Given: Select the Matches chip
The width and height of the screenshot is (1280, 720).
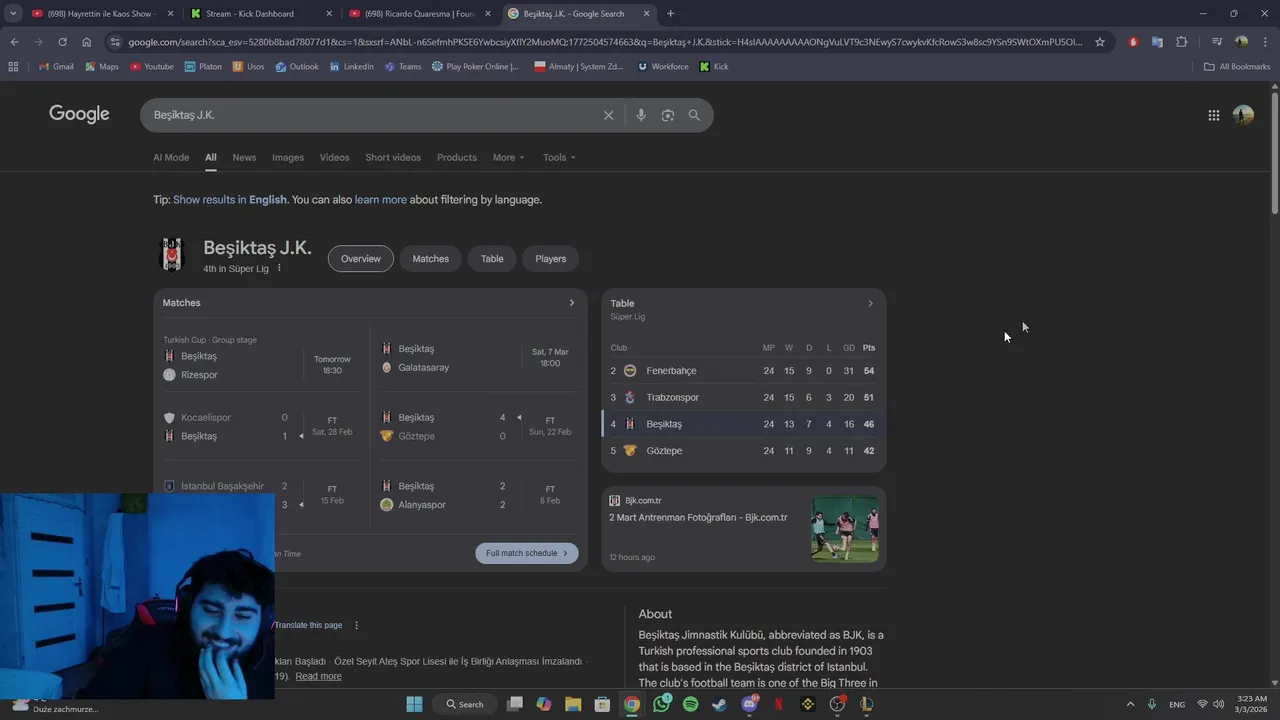Looking at the screenshot, I should (x=431, y=258).
